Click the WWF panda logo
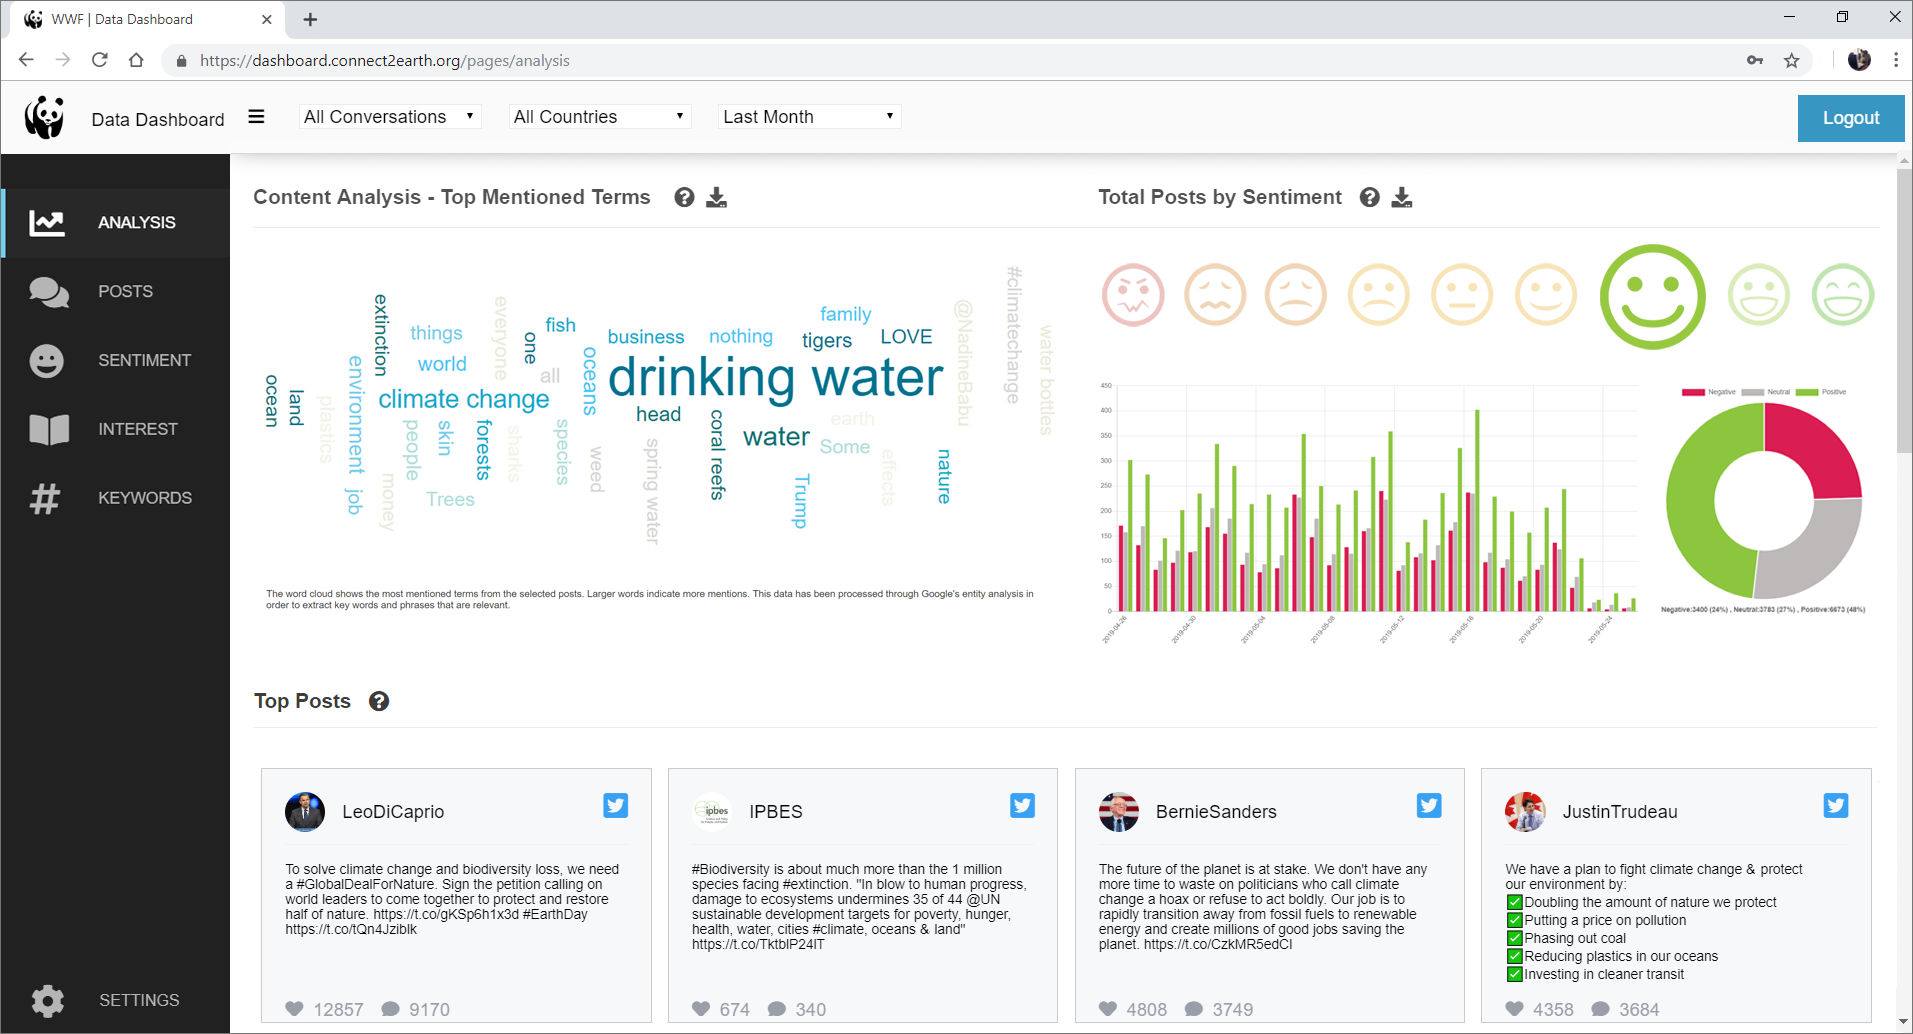 coord(45,118)
